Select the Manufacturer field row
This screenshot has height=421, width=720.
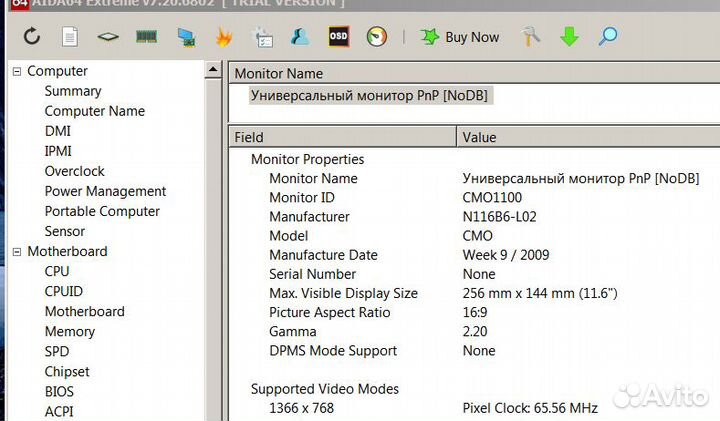pos(309,217)
